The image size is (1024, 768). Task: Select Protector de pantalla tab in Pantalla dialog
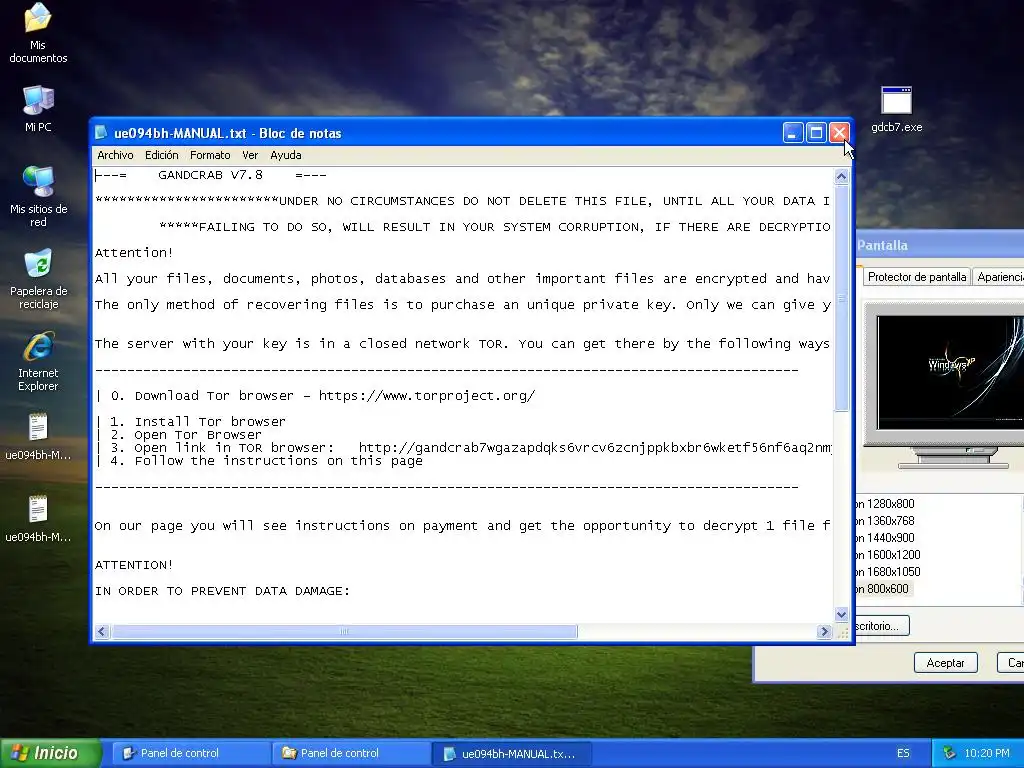click(916, 277)
